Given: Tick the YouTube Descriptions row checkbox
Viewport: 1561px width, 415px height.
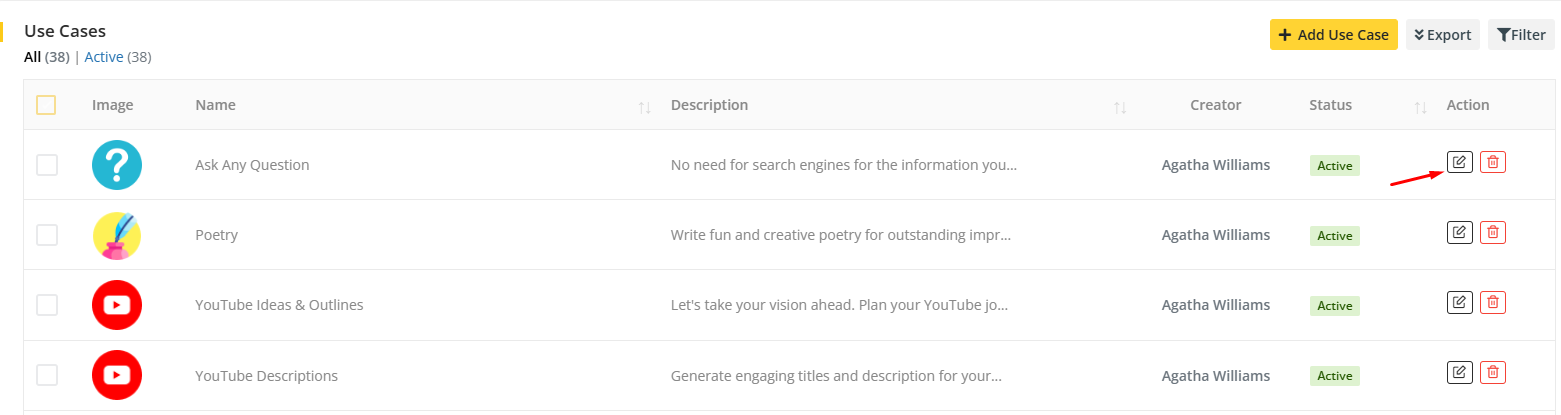Looking at the screenshot, I should (x=47, y=376).
